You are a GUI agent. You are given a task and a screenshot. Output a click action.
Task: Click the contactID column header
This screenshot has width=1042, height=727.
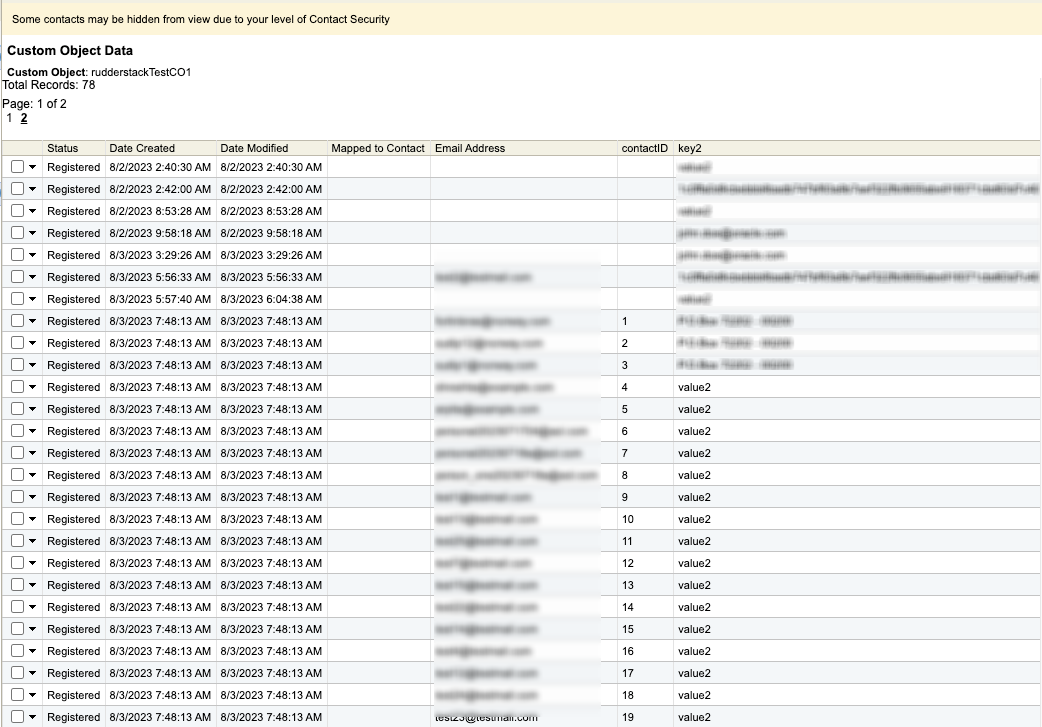pyautogui.click(x=644, y=148)
